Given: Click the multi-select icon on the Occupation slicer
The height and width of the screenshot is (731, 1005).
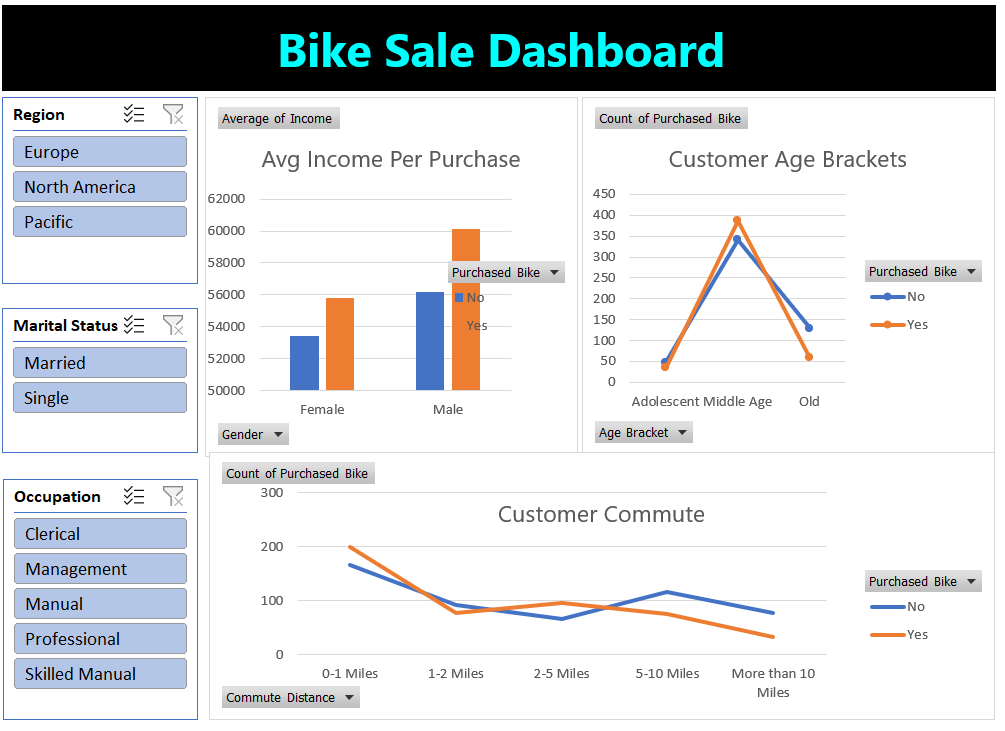Looking at the screenshot, I should [134, 496].
